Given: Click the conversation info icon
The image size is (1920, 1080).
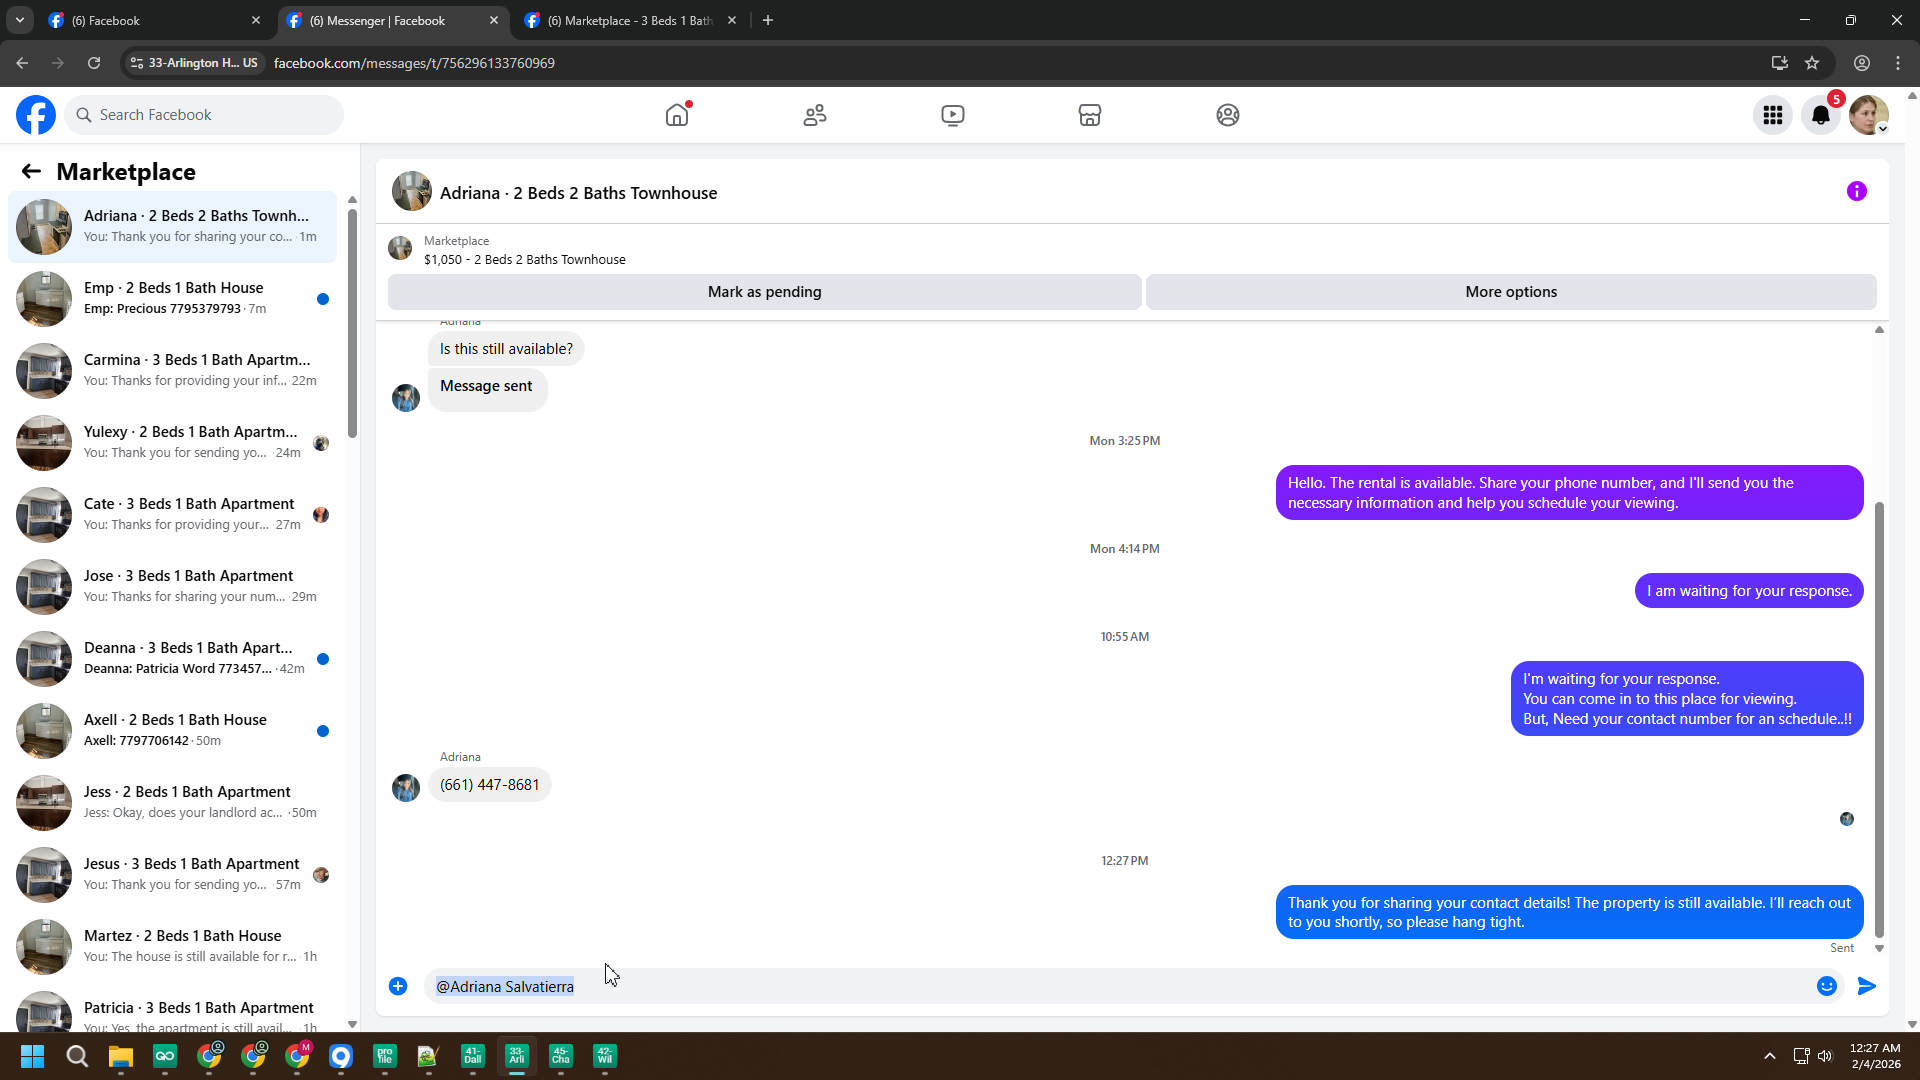Looking at the screenshot, I should tap(1856, 191).
